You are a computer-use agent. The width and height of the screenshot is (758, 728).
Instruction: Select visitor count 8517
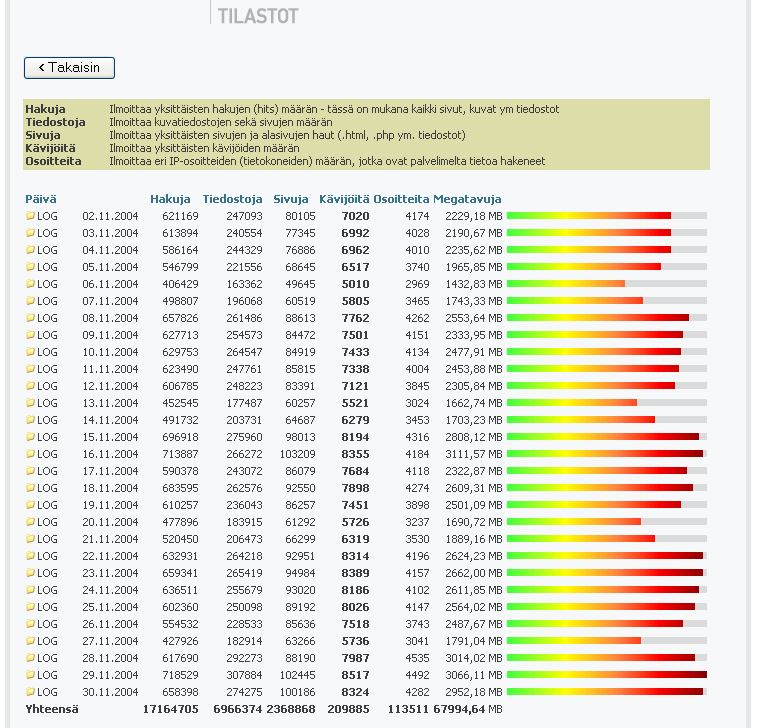[x=355, y=675]
